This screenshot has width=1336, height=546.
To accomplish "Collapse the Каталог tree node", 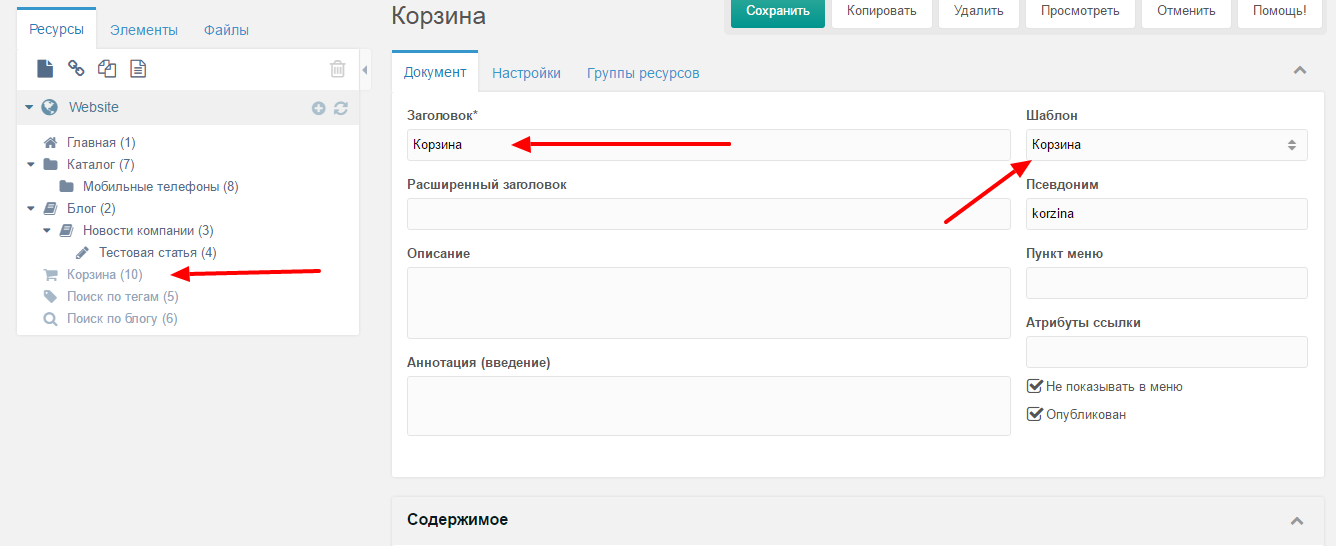I will (x=31, y=164).
